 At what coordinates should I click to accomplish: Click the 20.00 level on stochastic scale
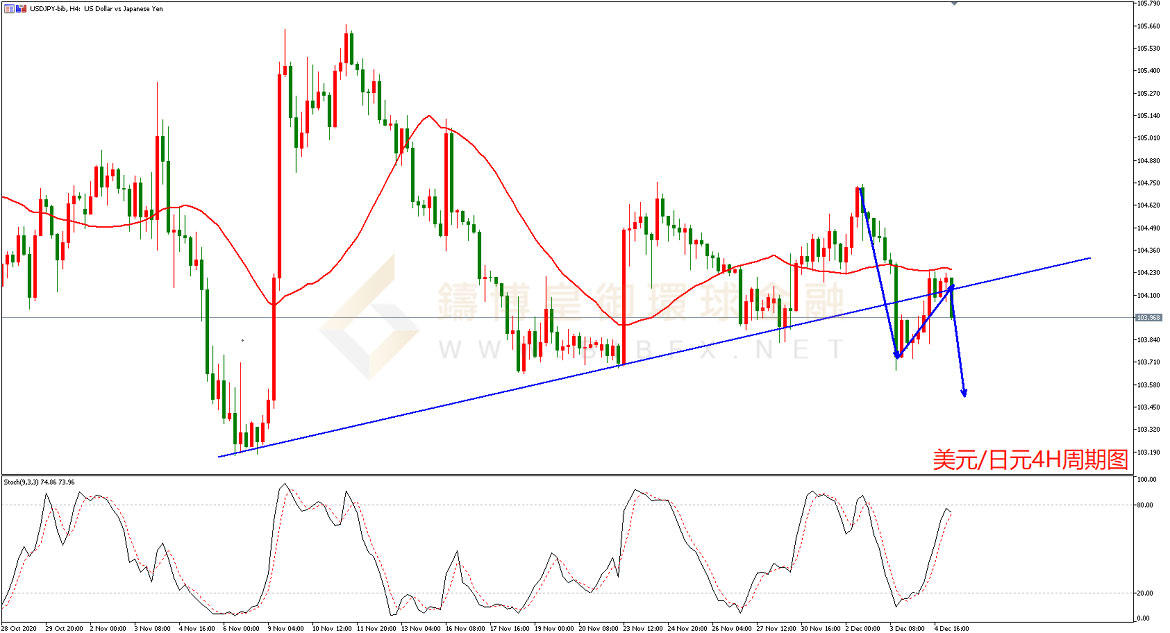pyautogui.click(x=1146, y=593)
